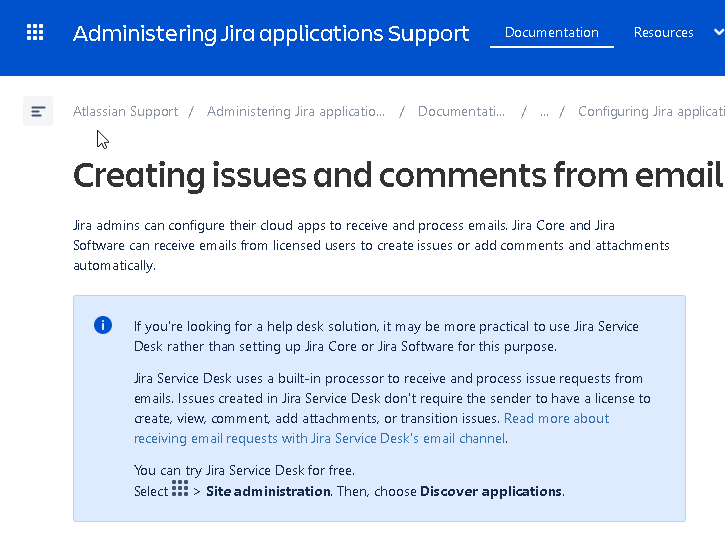Expand the Resources dropdown chevron
This screenshot has width=725, height=542.
(x=719, y=32)
